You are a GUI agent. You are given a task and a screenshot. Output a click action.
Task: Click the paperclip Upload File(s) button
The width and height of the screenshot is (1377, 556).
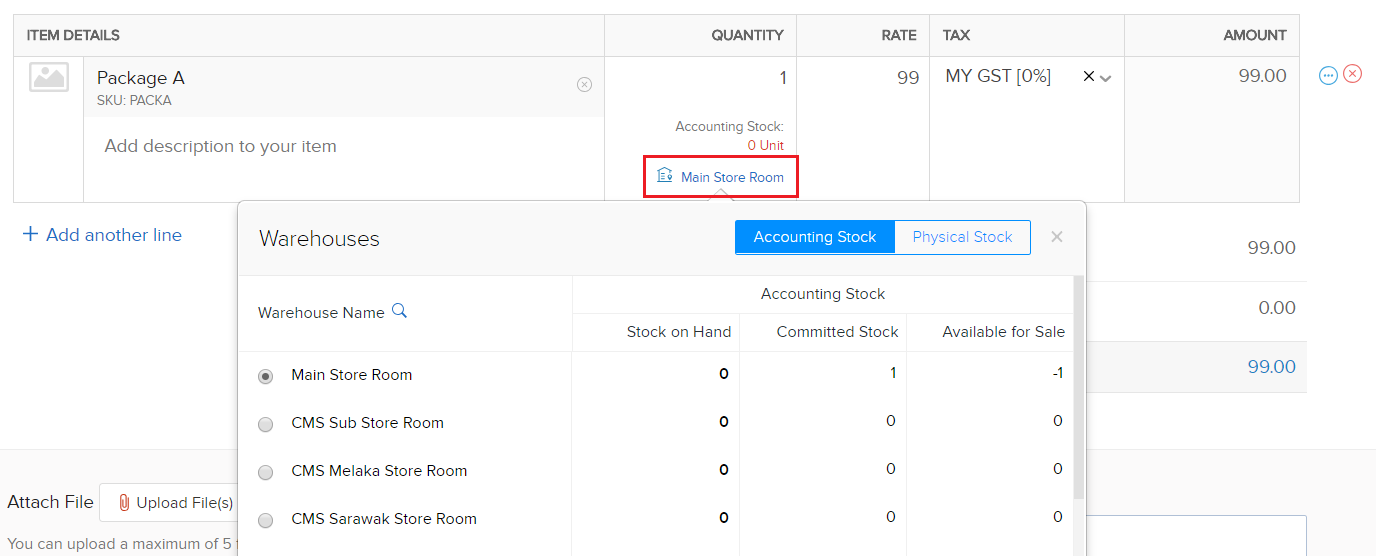[x=174, y=502]
